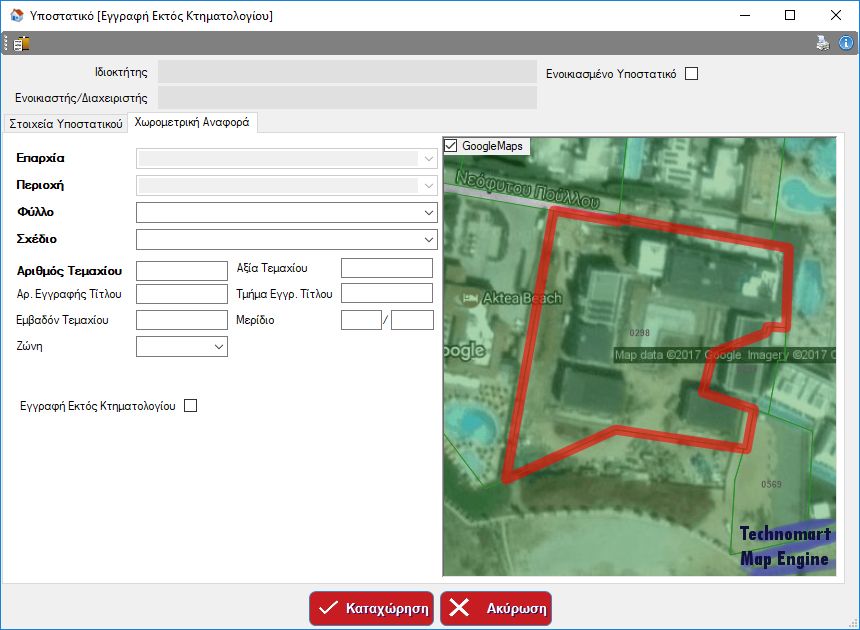
Task: Click the checkmark icon on Καταχώρηση button
Action: [x=328, y=608]
